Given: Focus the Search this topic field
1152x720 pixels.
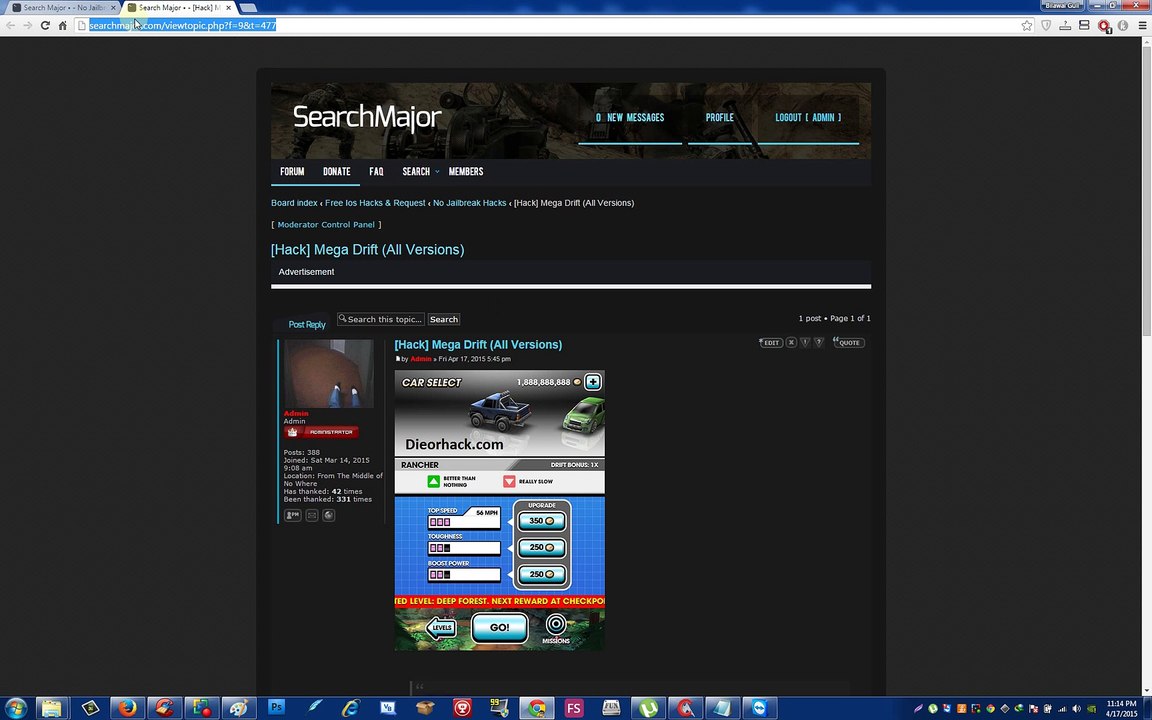Looking at the screenshot, I should (381, 320).
